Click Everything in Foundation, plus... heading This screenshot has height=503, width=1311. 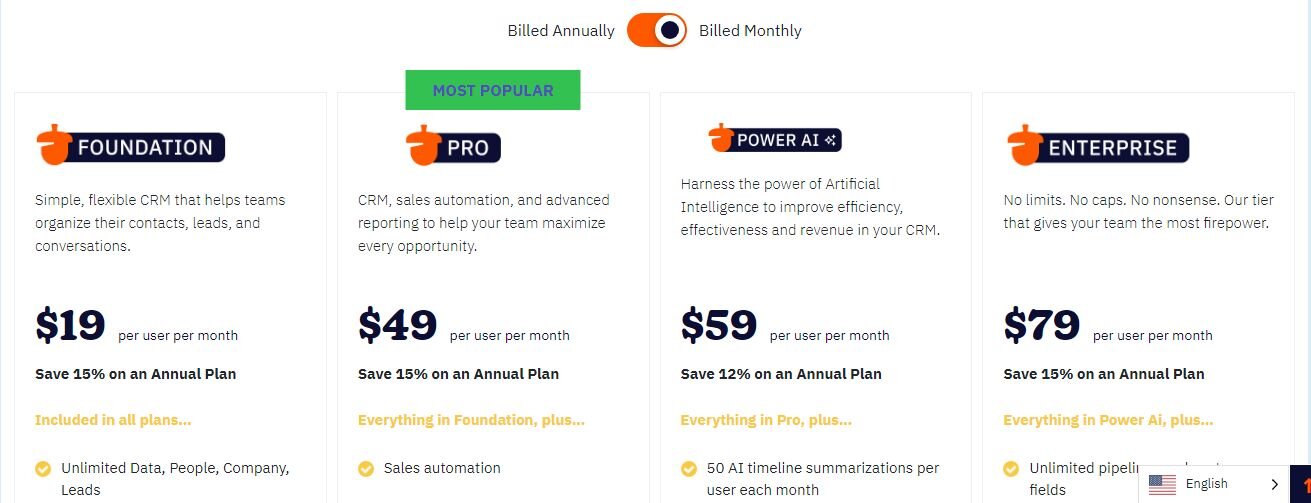click(471, 420)
